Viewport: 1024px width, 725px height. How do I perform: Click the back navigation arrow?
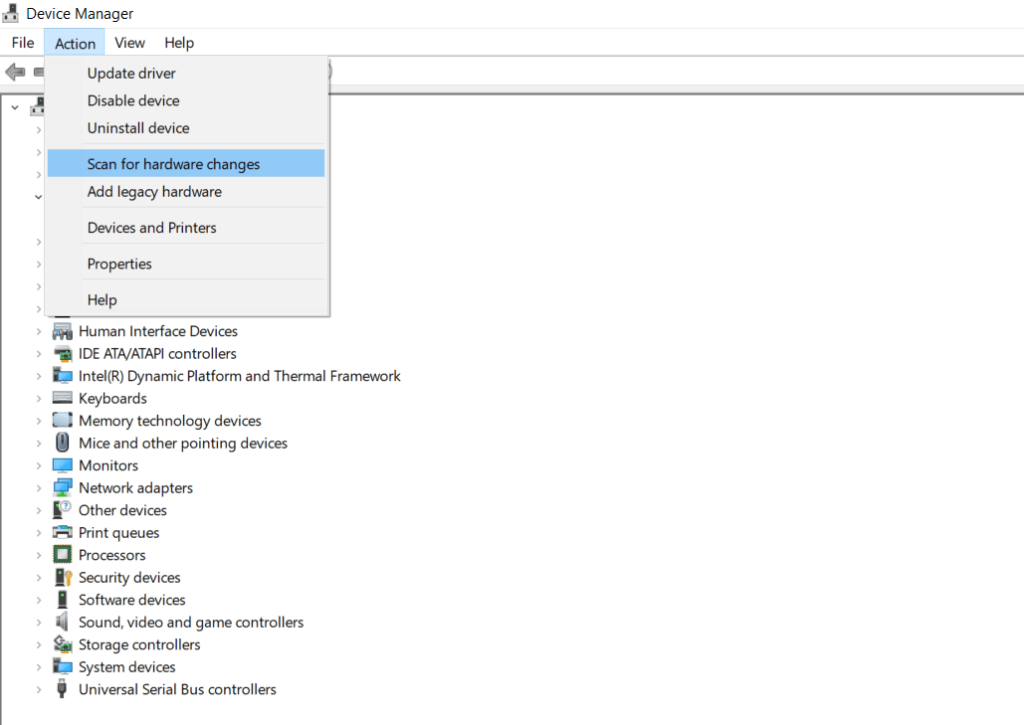[x=14, y=71]
